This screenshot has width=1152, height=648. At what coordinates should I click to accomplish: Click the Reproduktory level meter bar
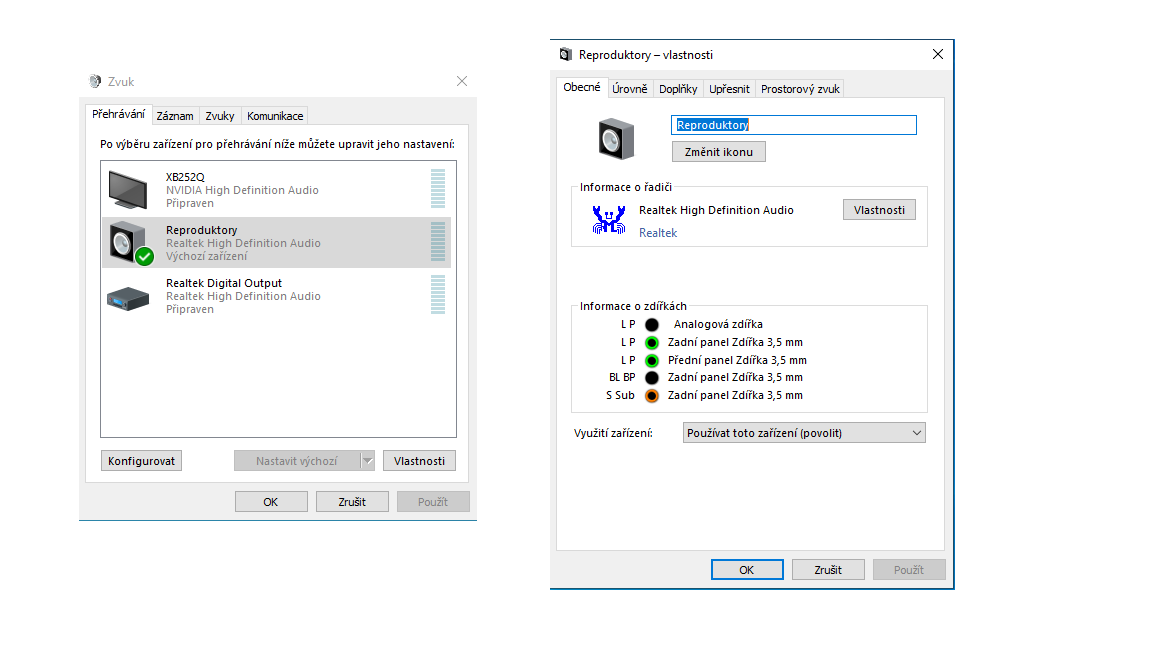(438, 243)
